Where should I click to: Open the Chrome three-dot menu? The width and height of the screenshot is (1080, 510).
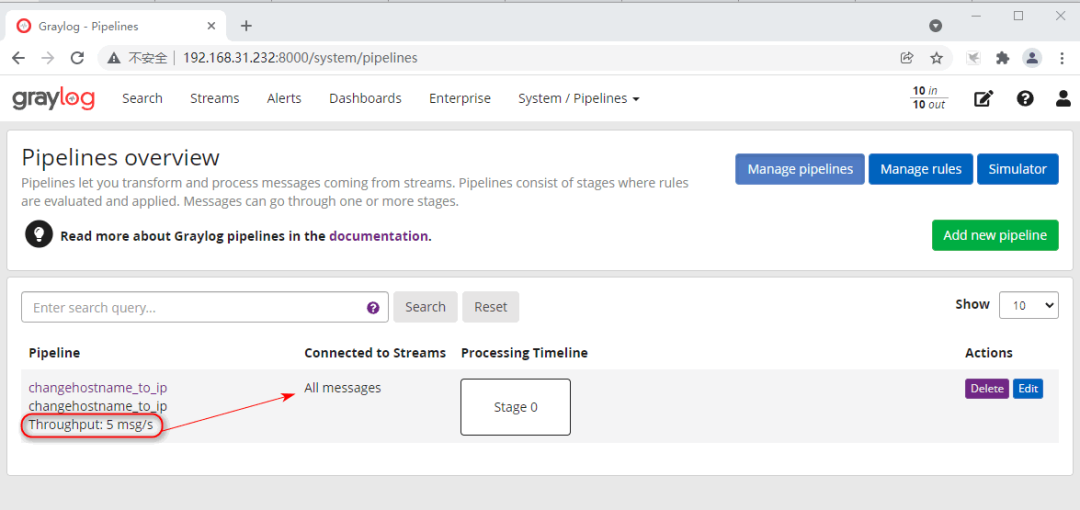point(1062,58)
